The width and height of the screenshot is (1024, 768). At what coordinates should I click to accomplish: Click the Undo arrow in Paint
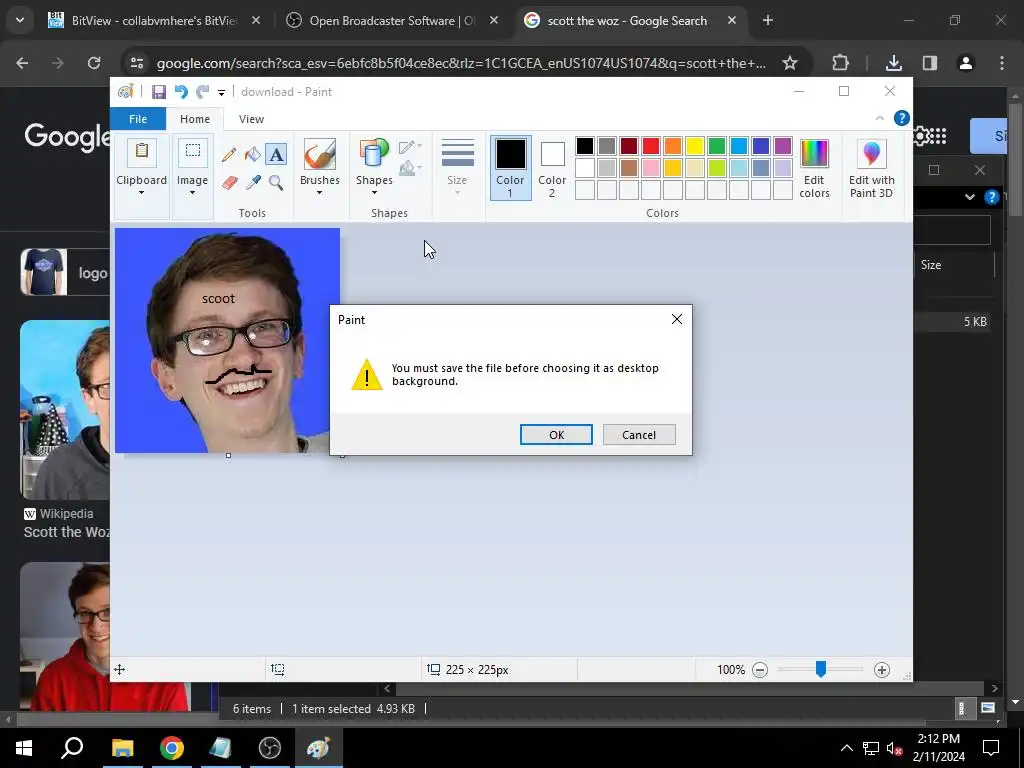pos(181,92)
